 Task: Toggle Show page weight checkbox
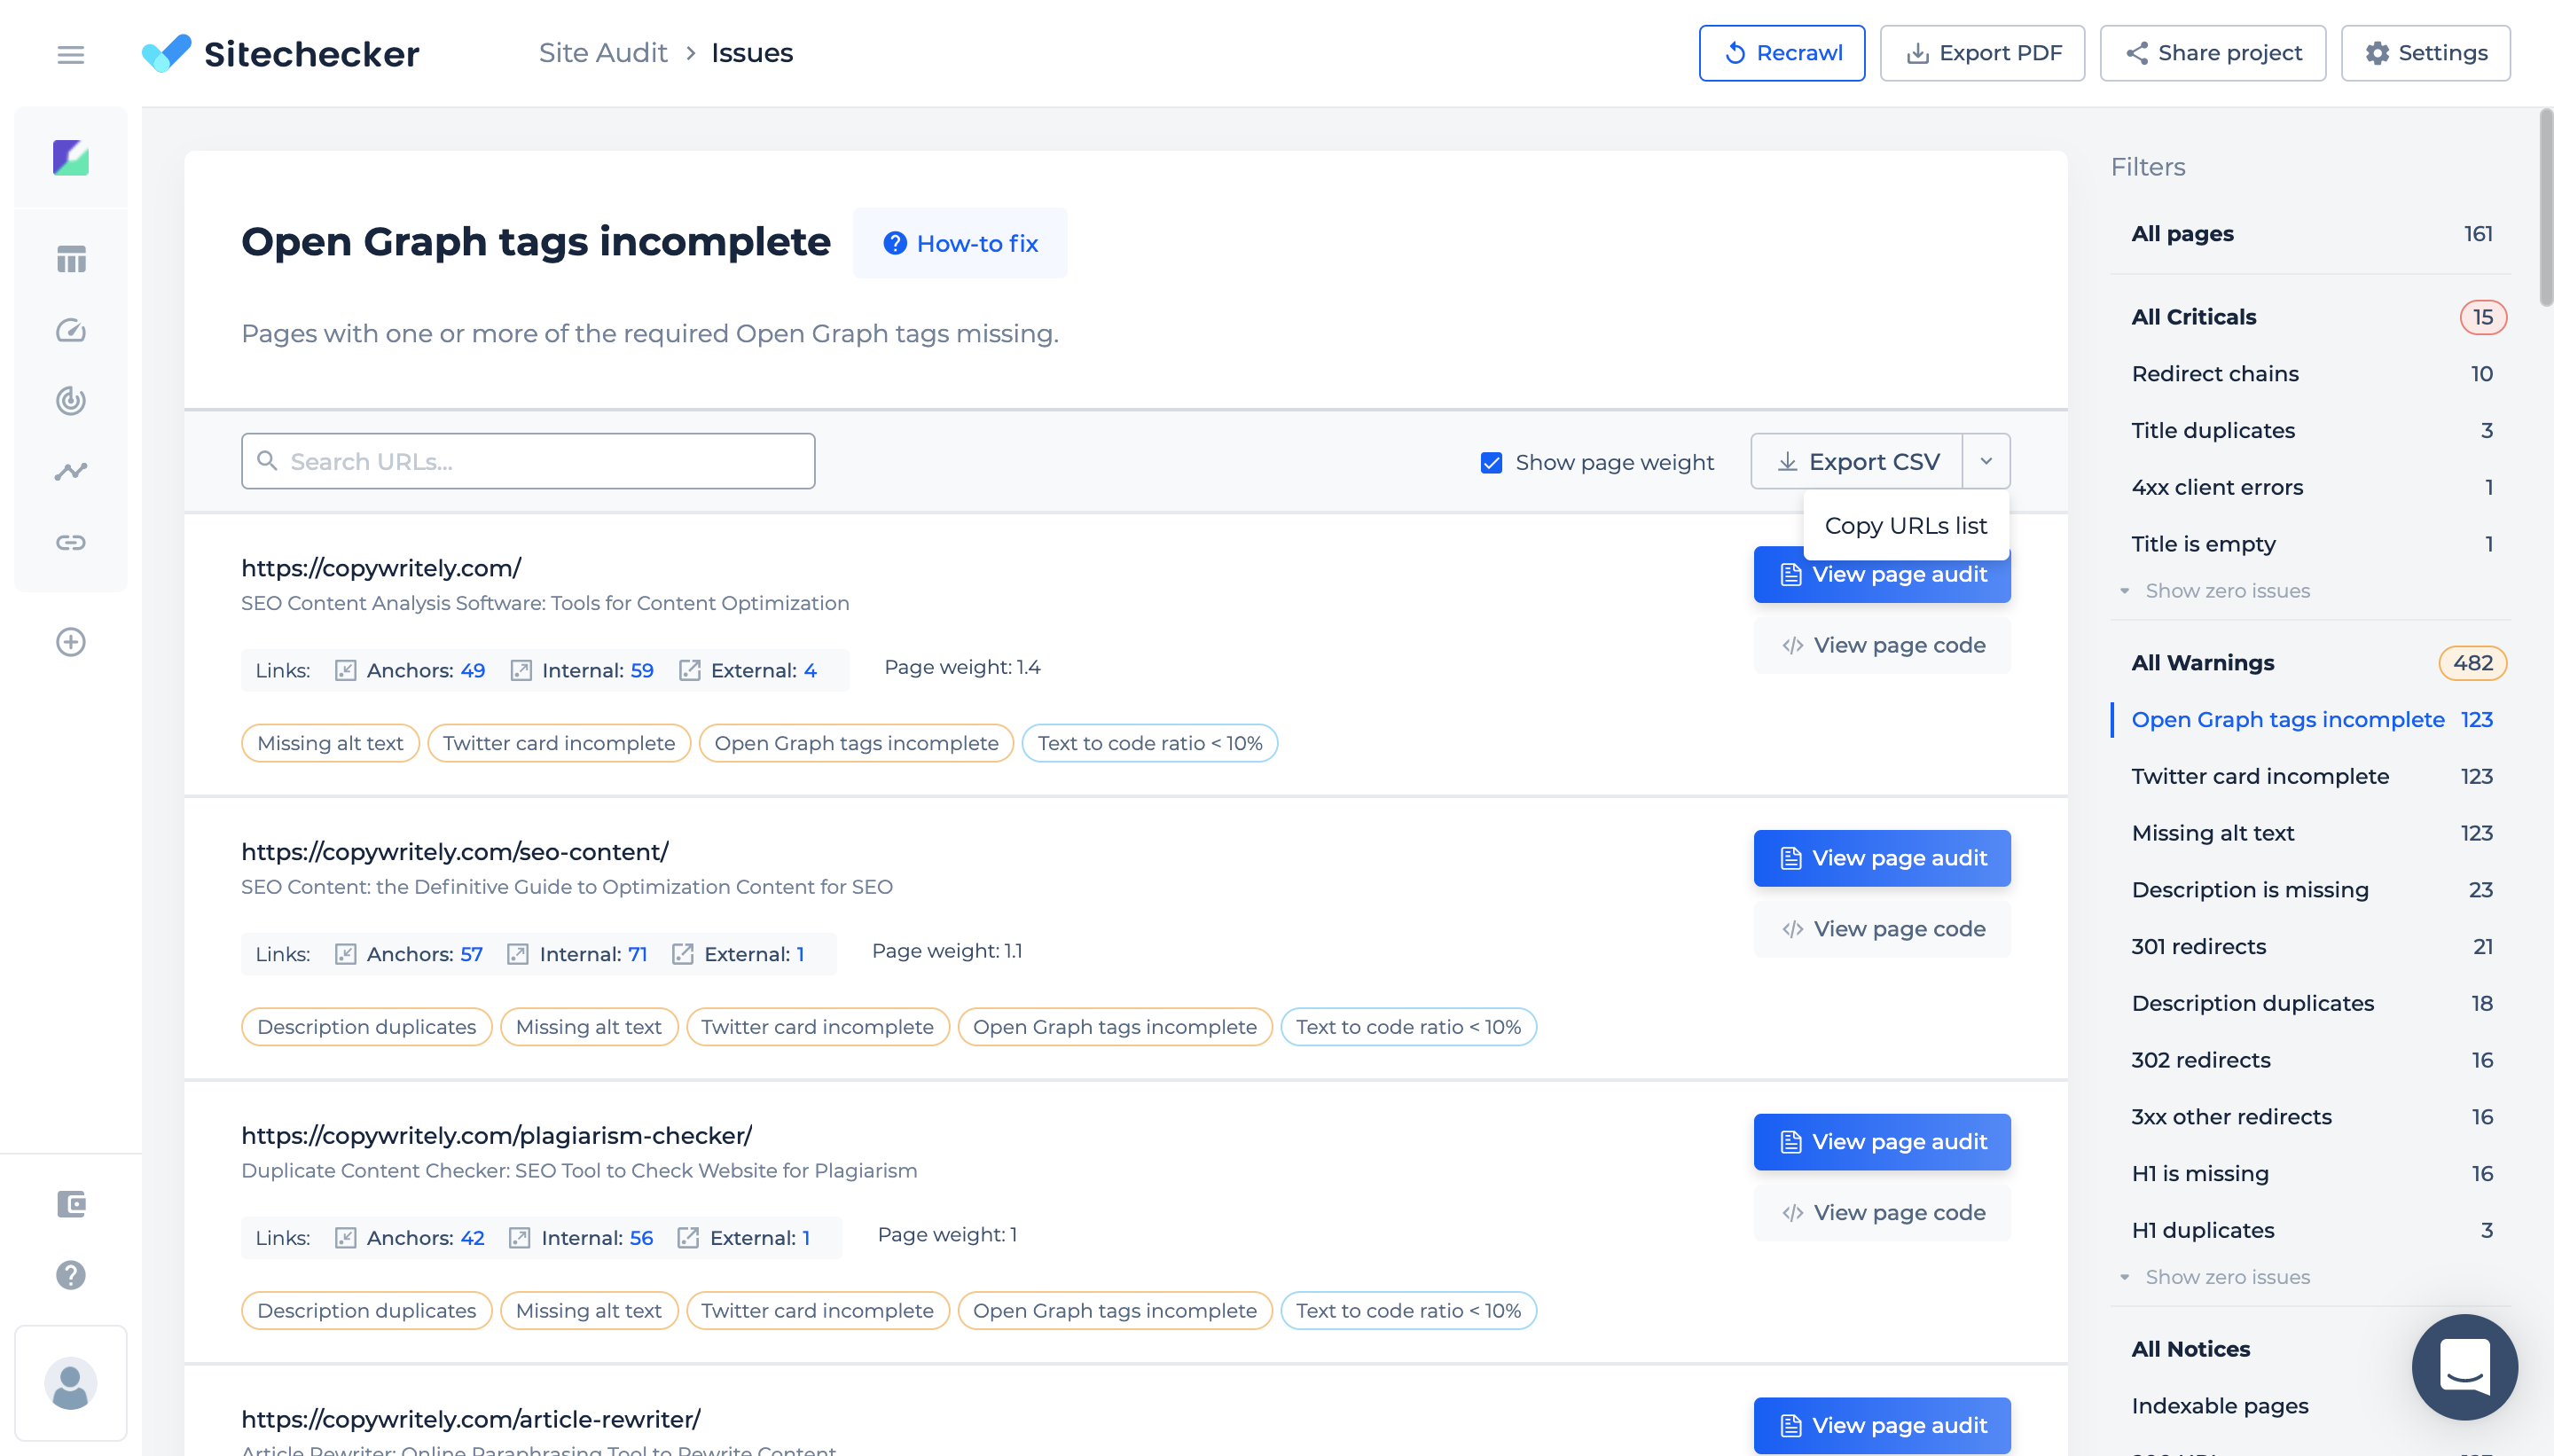click(x=1491, y=462)
